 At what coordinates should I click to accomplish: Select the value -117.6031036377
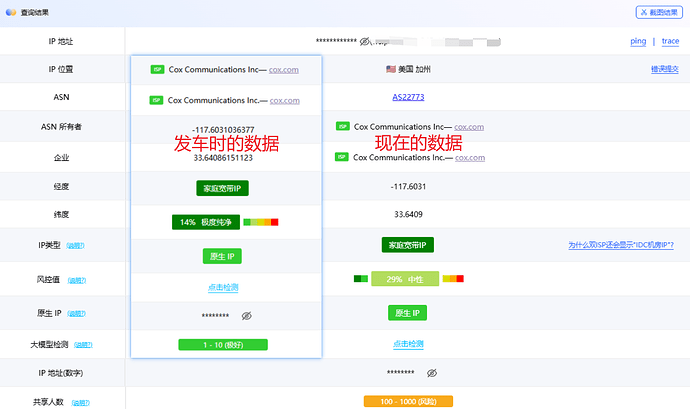tap(223, 130)
